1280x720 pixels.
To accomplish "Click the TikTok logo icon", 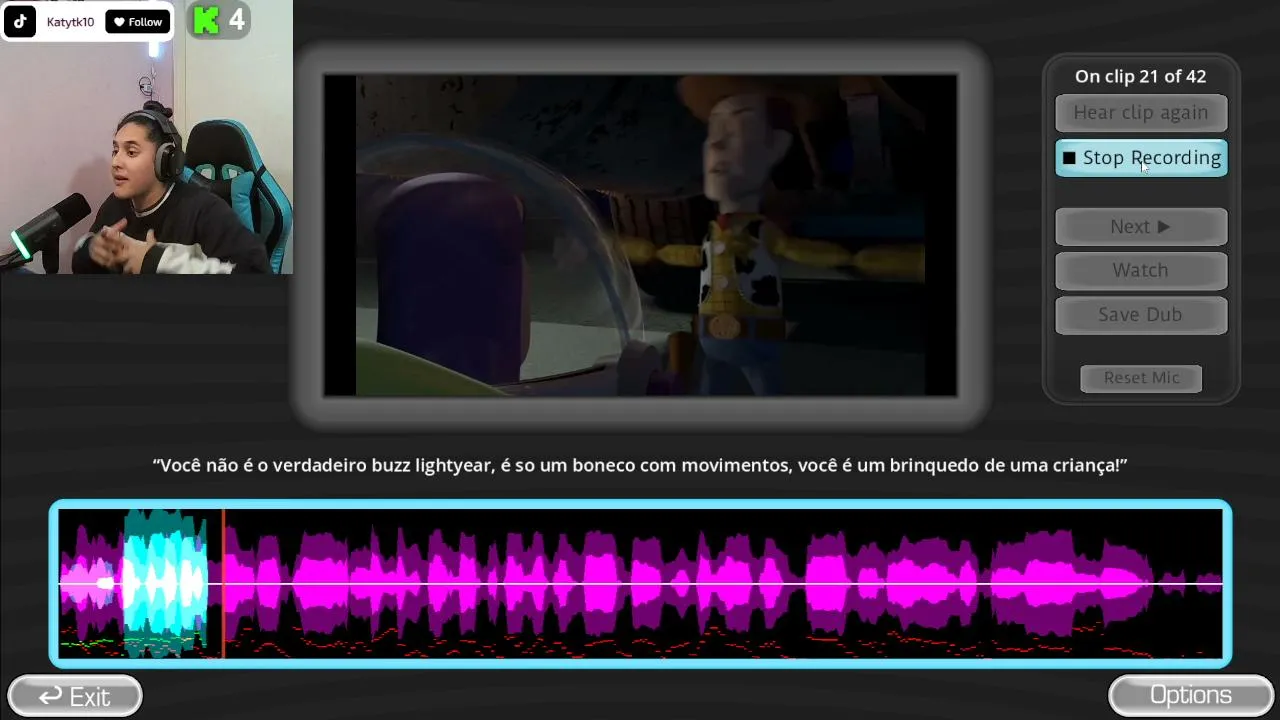I will (x=21, y=21).
